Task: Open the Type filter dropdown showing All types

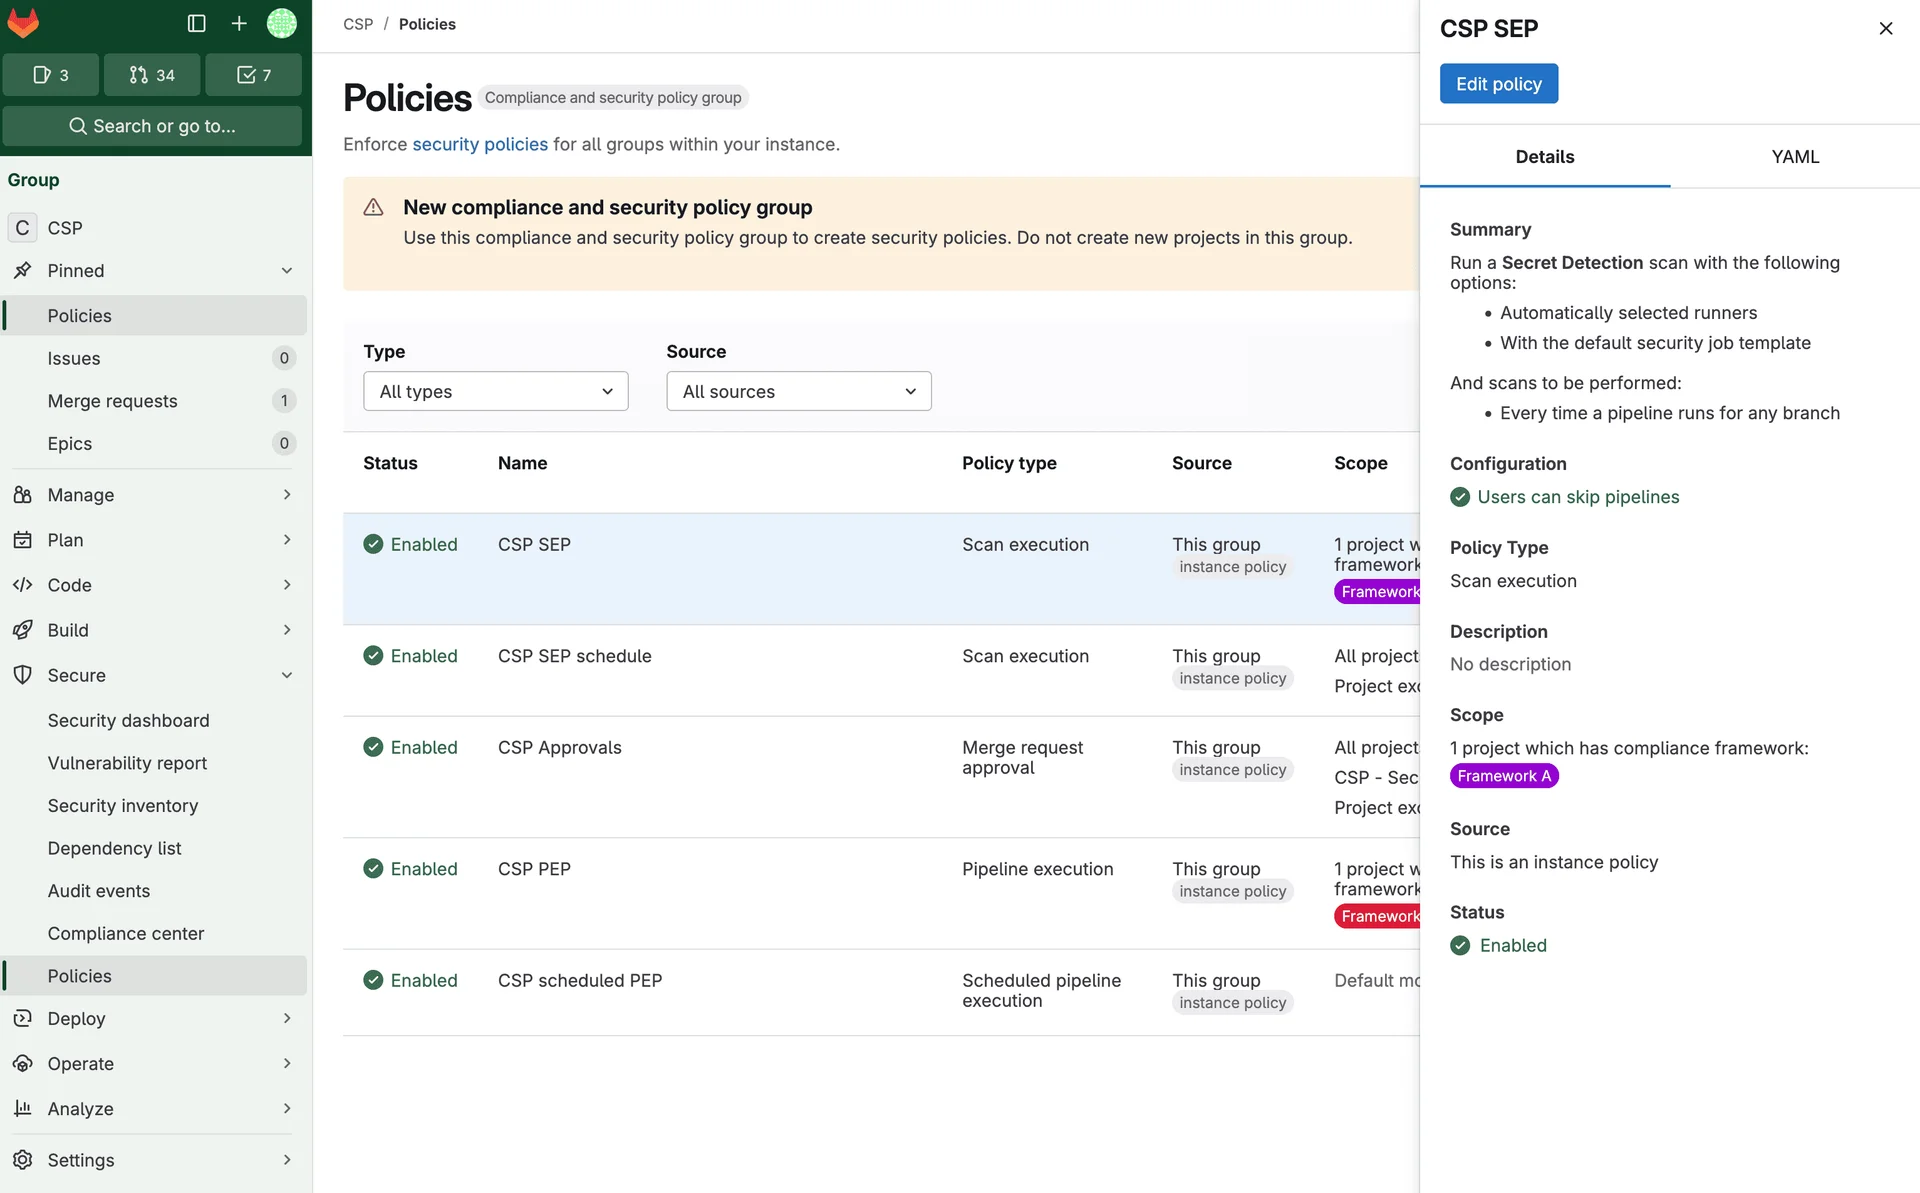Action: click(x=495, y=391)
